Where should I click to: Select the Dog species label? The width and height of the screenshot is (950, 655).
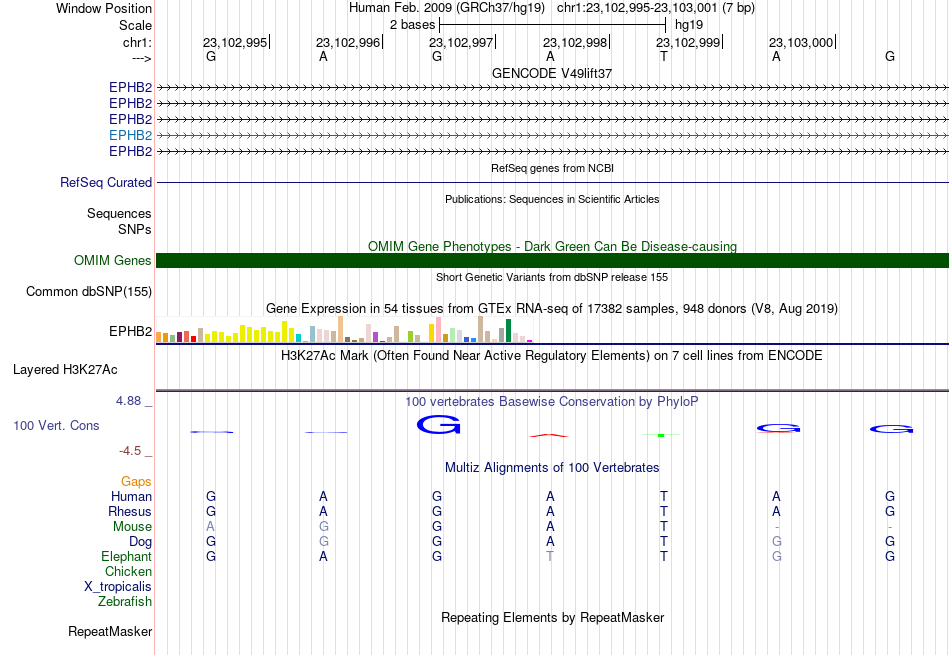[x=140, y=542]
